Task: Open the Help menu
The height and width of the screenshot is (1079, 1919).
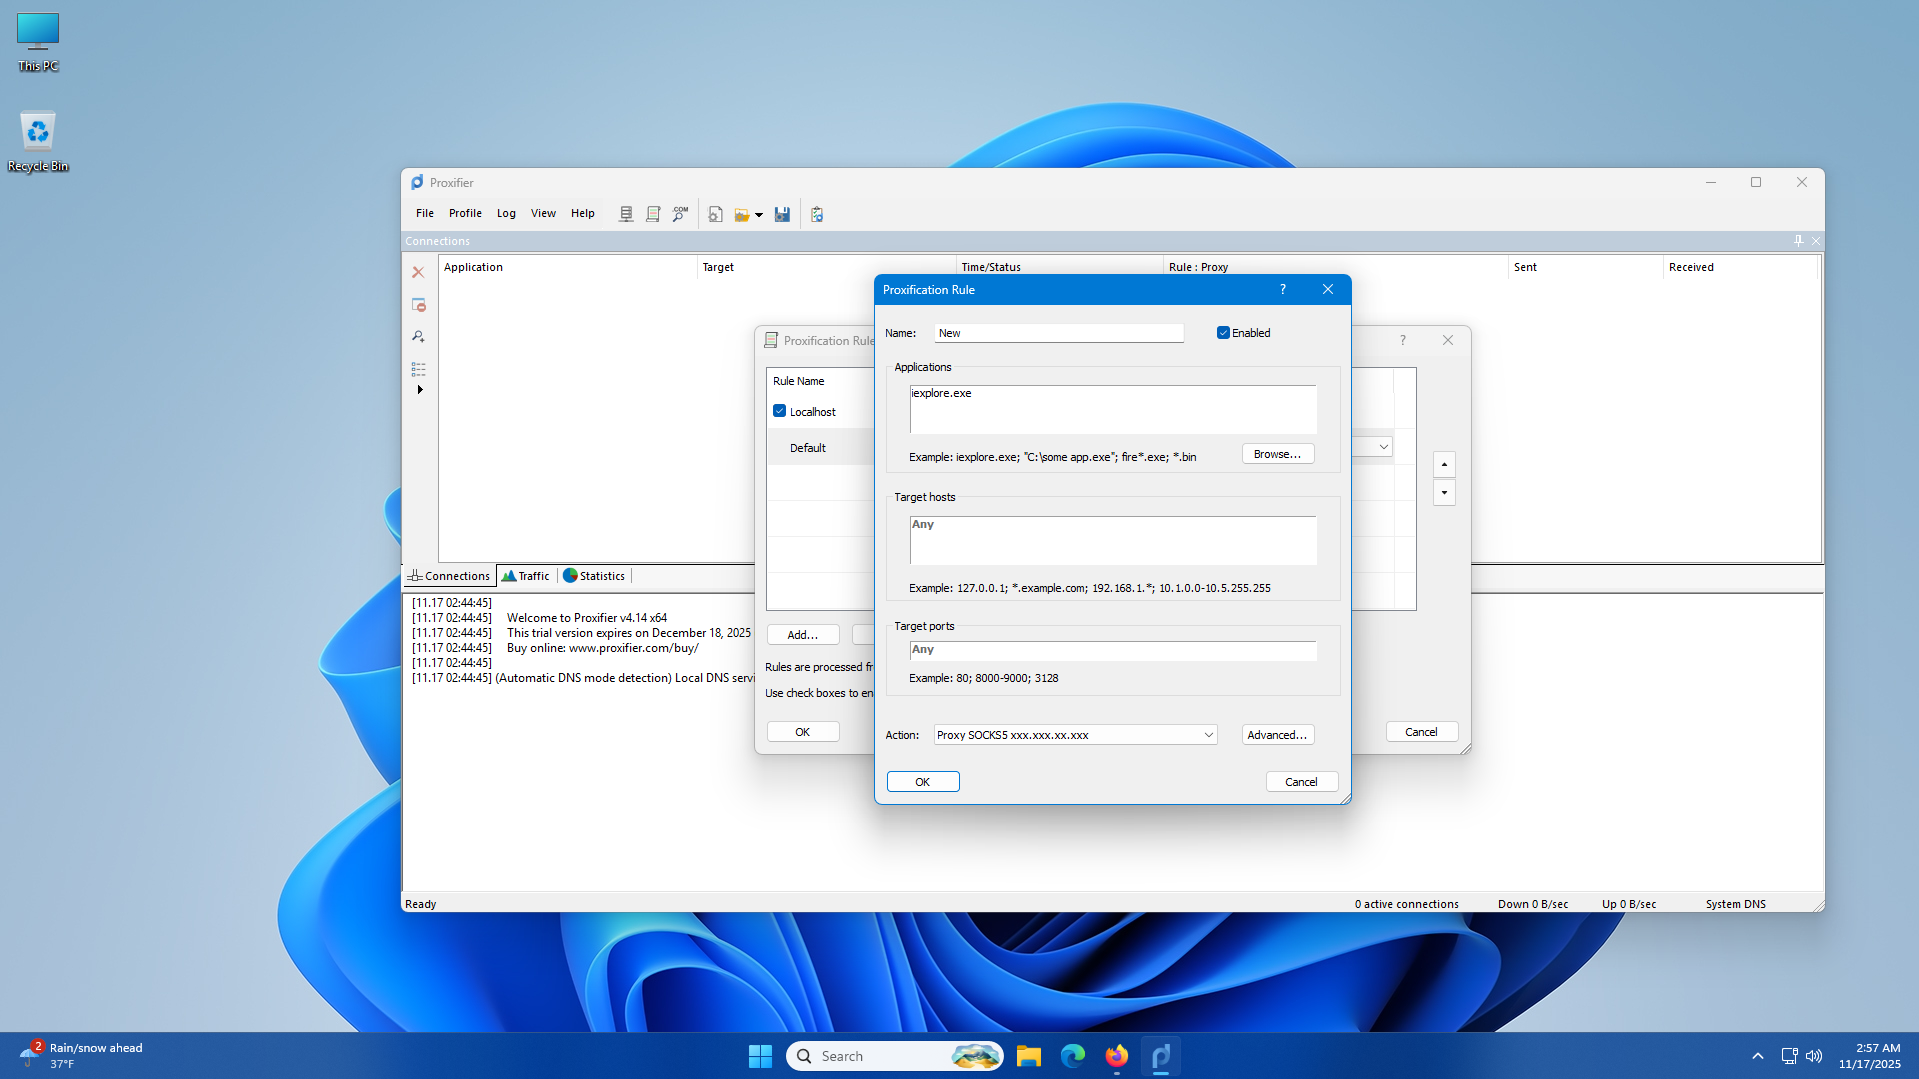Action: pyautogui.click(x=583, y=213)
